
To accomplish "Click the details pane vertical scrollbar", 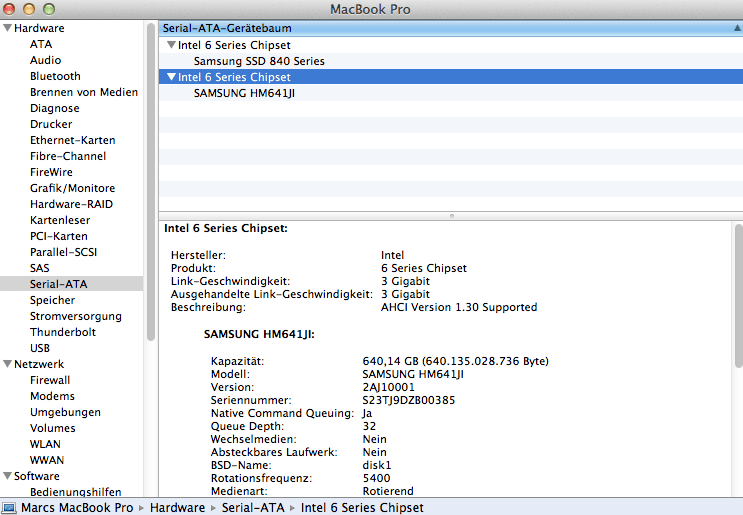I will click(738, 296).
